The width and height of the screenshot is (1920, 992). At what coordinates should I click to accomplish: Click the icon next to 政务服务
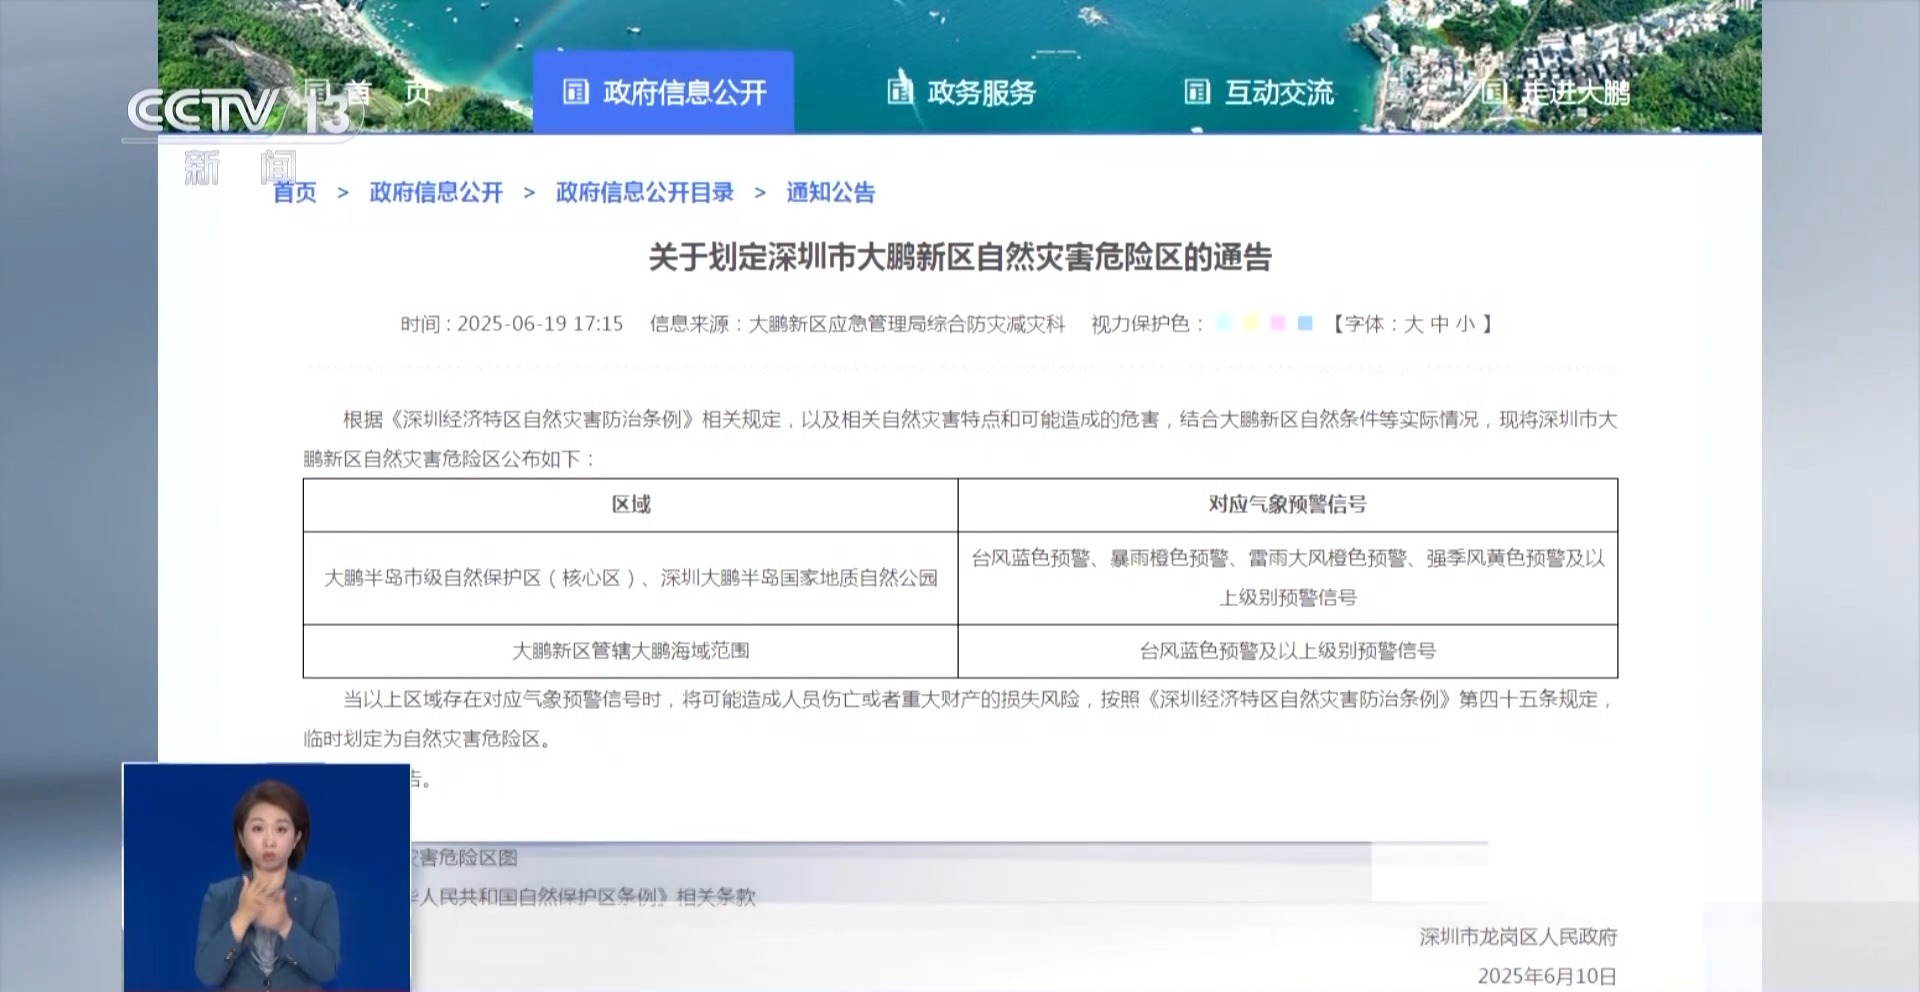pyautogui.click(x=900, y=92)
